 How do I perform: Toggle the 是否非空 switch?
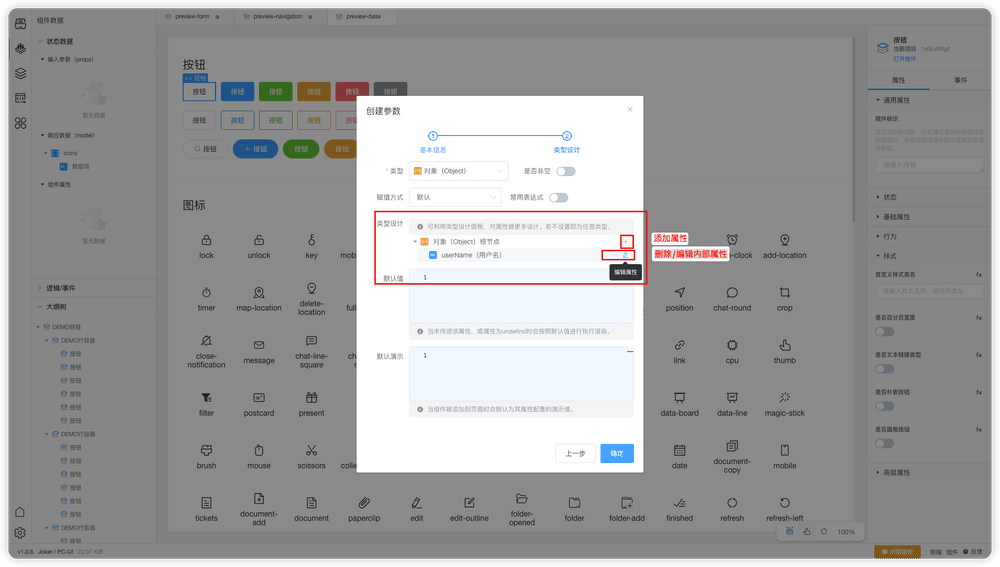pyautogui.click(x=566, y=171)
